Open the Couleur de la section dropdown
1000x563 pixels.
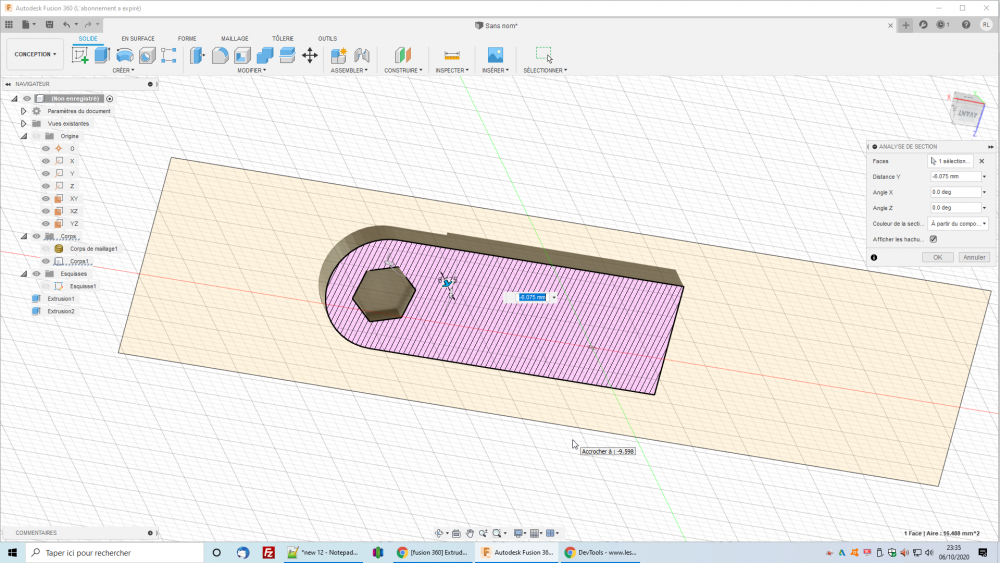(x=957, y=224)
